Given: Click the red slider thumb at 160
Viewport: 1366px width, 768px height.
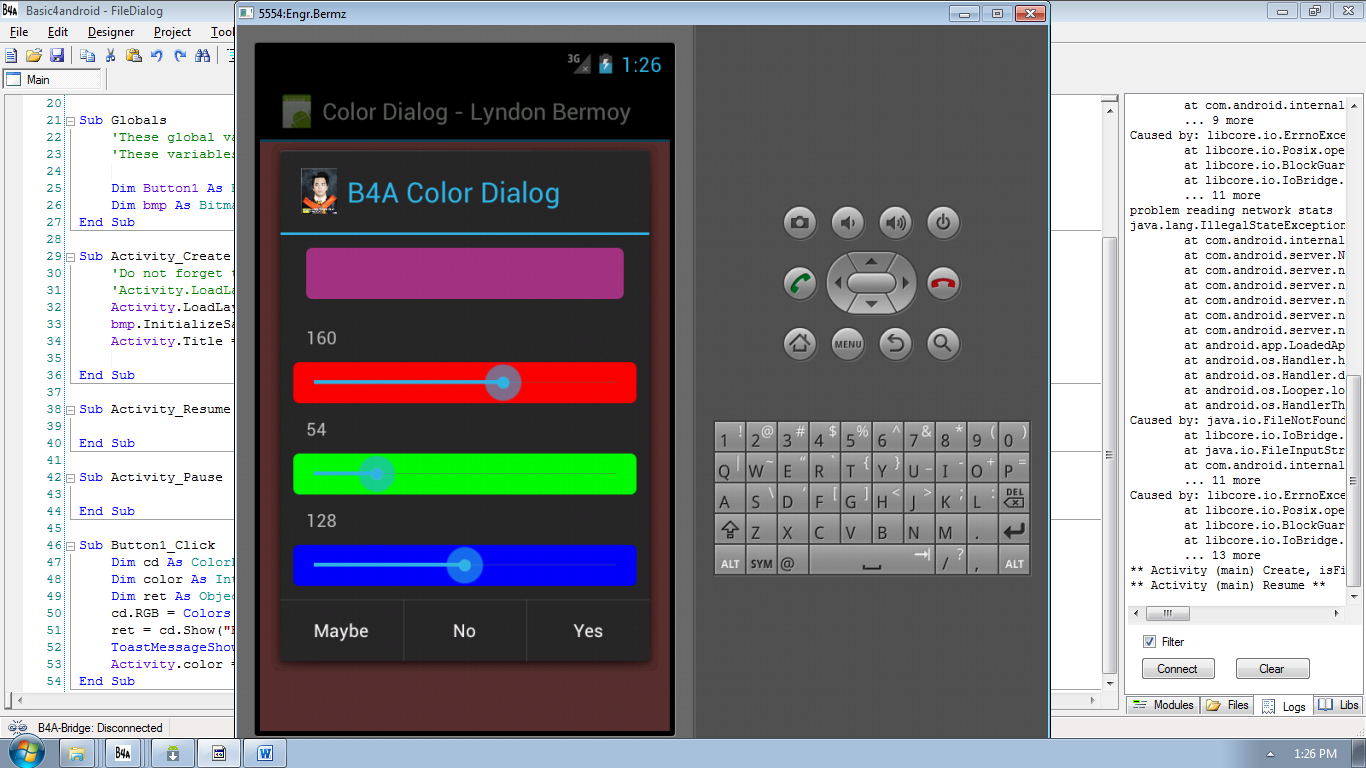Looking at the screenshot, I should pyautogui.click(x=503, y=383).
